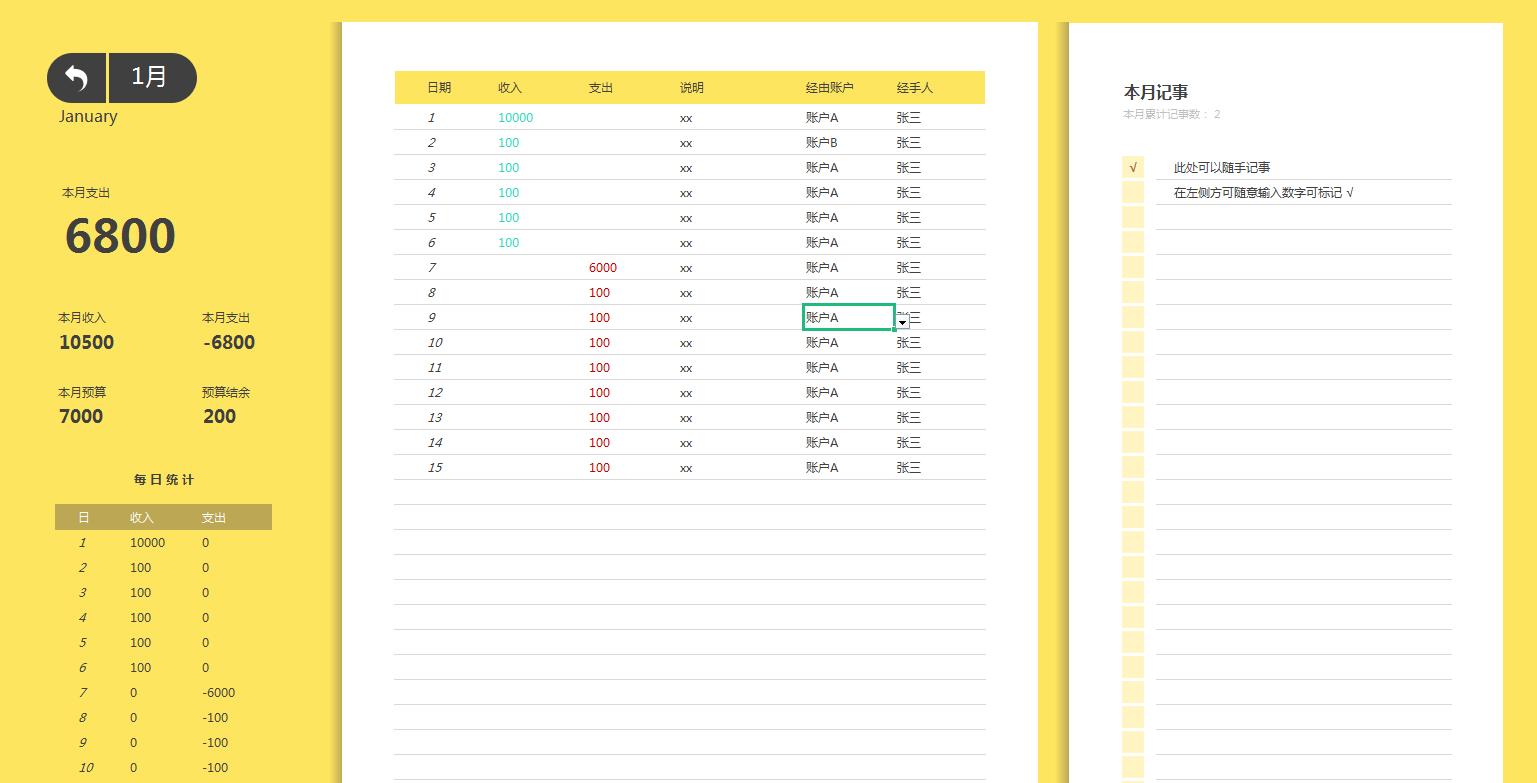Select the 经由账户 column header
The width and height of the screenshot is (1537, 783).
pyautogui.click(x=830, y=88)
